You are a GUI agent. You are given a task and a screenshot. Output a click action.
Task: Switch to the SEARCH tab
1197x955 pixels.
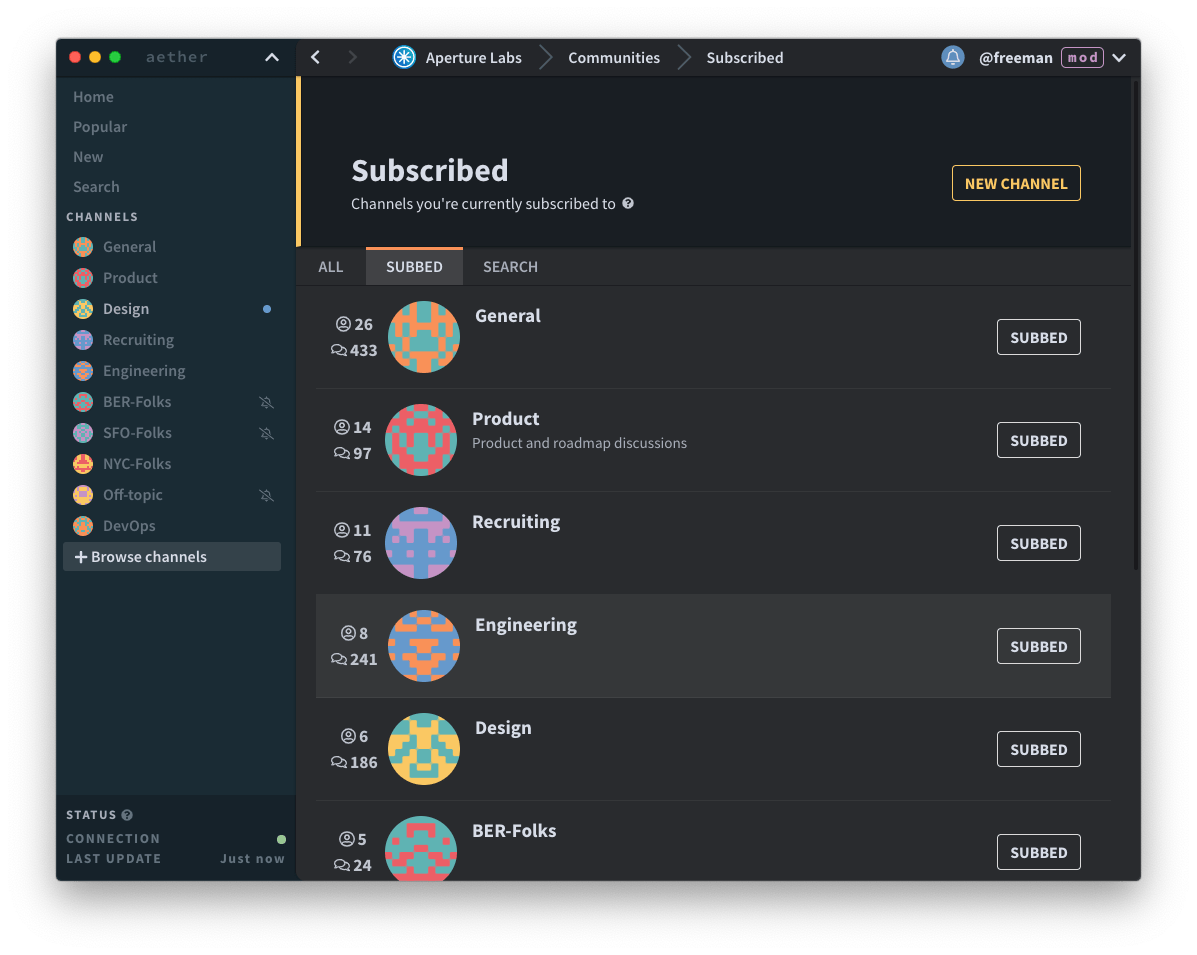[510, 267]
